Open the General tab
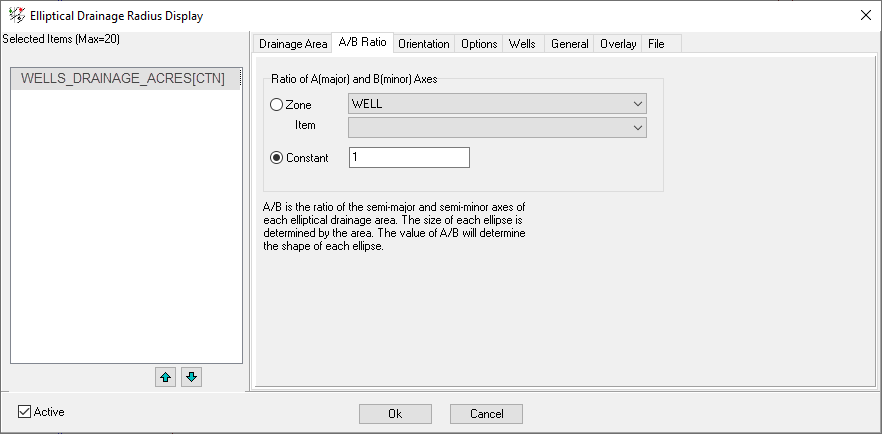 [569, 44]
